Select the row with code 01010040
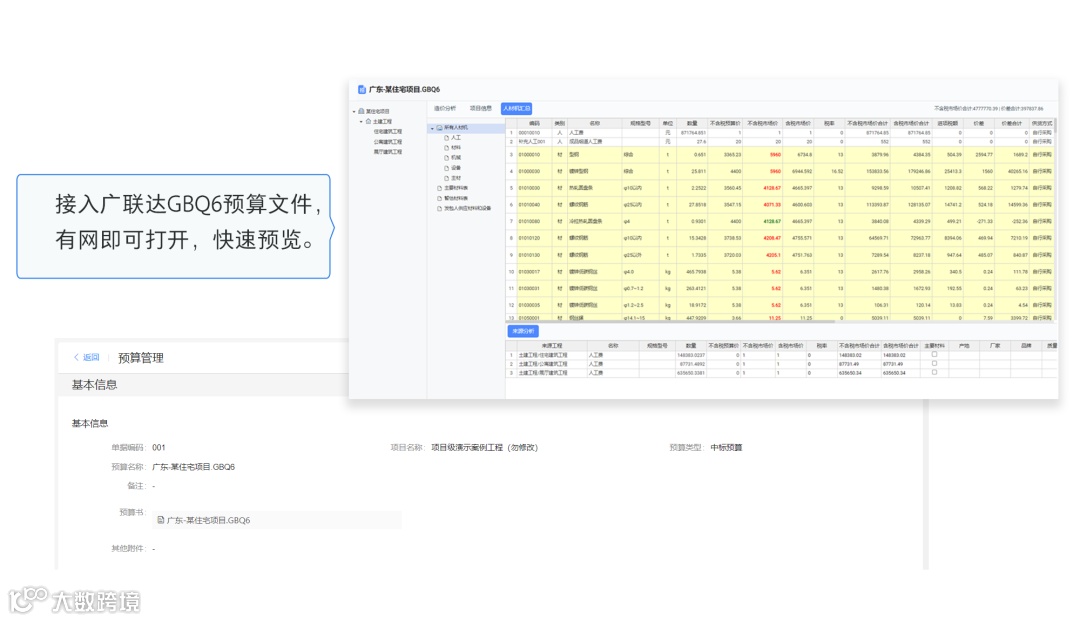 779,205
